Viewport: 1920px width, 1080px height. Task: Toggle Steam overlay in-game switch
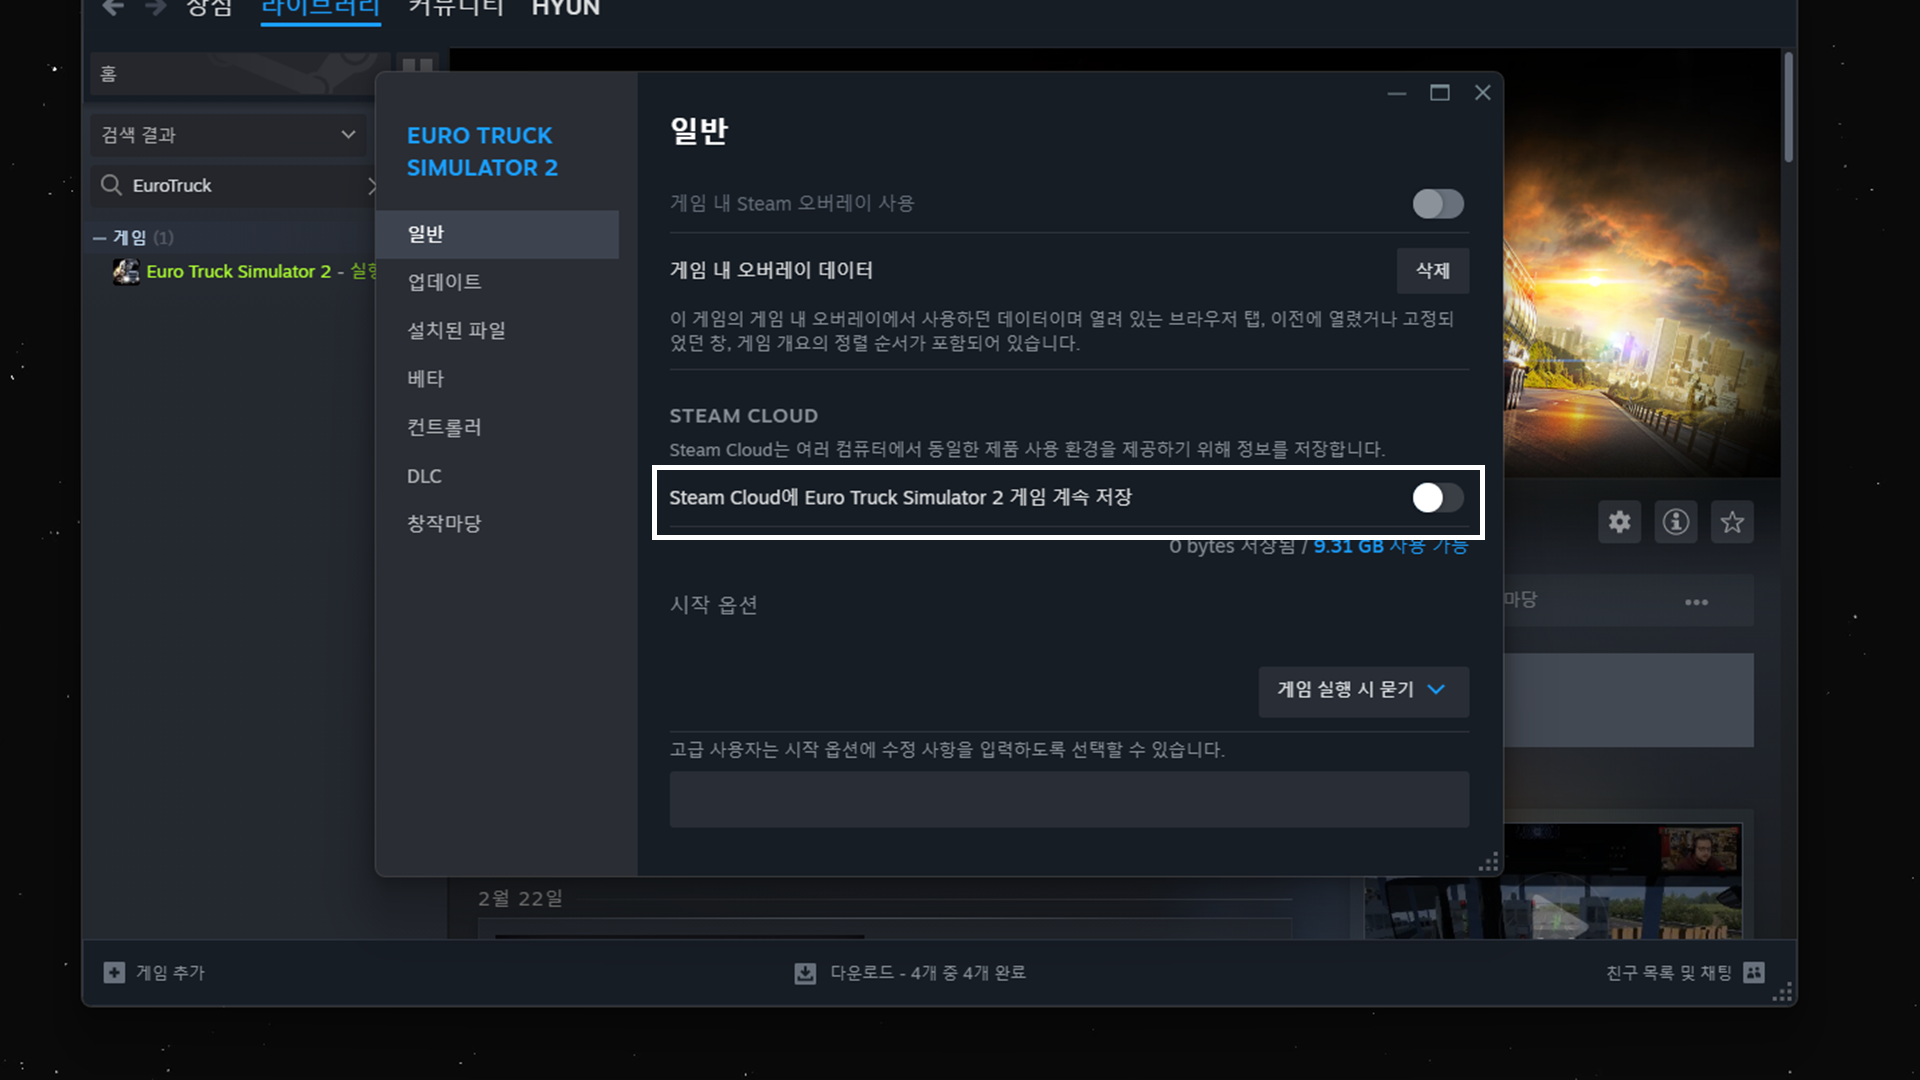pos(1437,204)
